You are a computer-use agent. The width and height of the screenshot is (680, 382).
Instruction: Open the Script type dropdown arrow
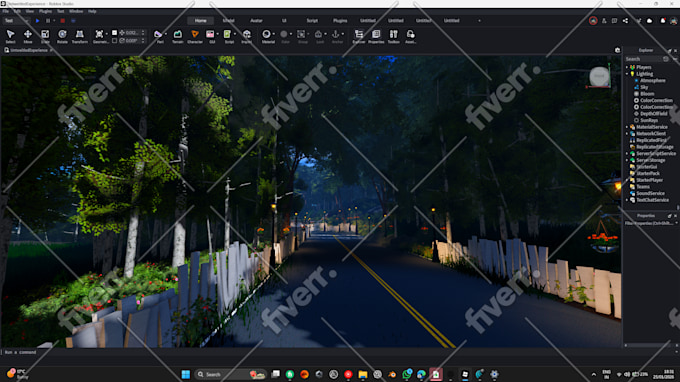click(235, 34)
